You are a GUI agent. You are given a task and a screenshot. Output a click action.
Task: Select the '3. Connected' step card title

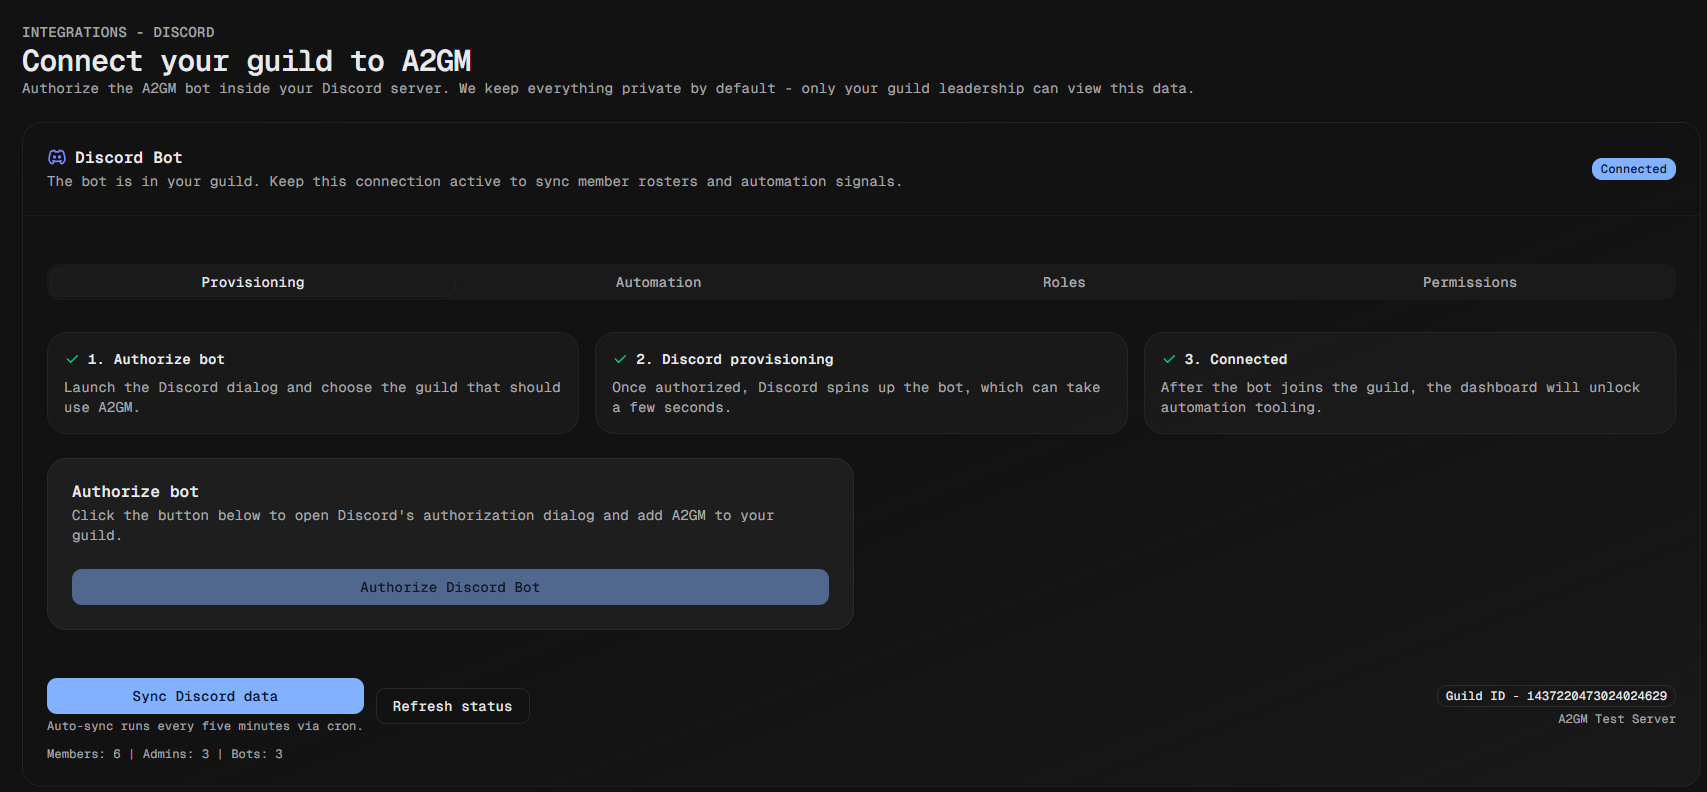(x=1236, y=359)
